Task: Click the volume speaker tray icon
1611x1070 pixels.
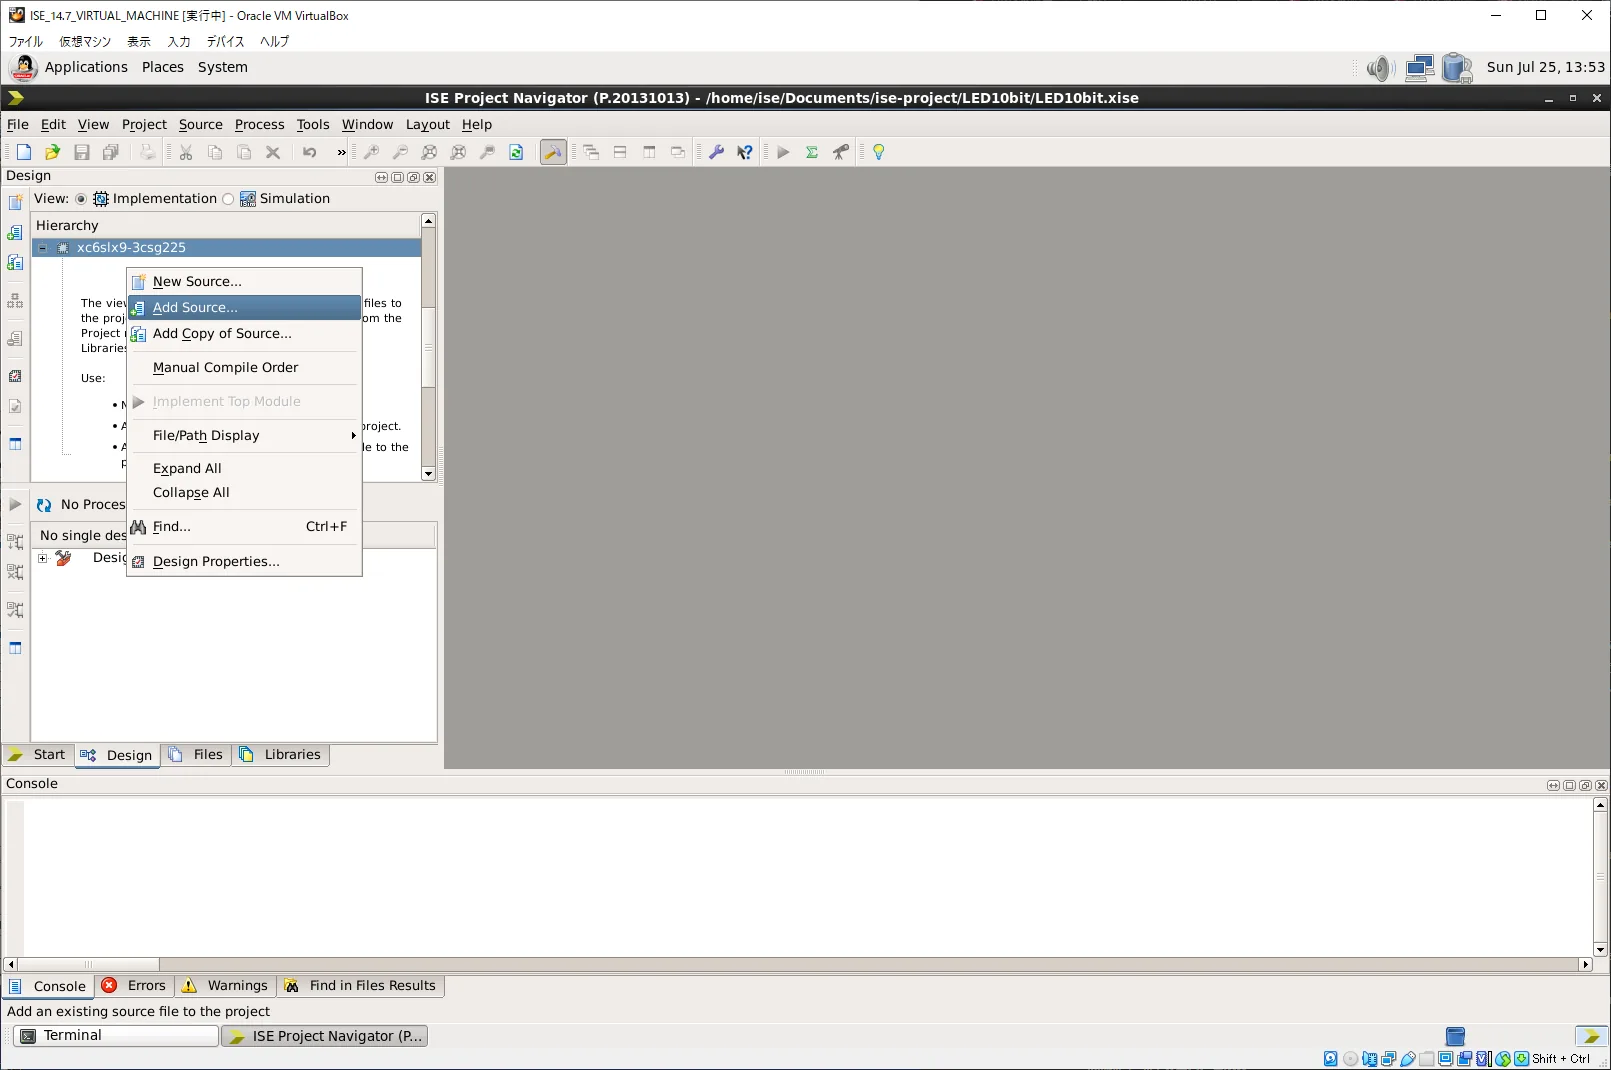Action: [1380, 68]
